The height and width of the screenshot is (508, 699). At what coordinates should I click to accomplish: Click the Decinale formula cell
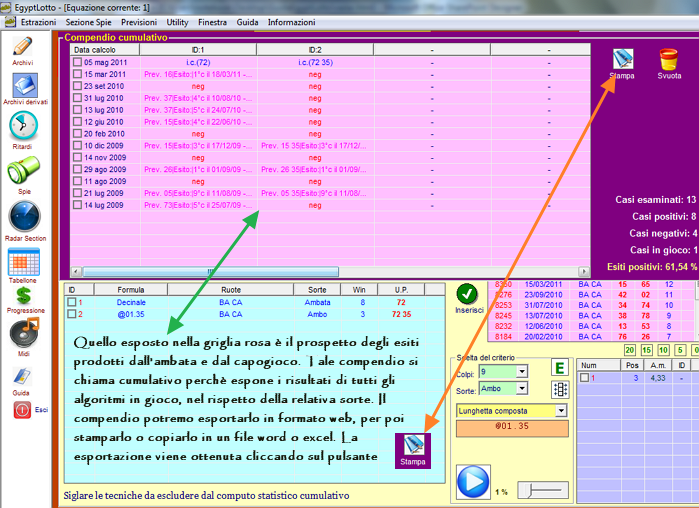pos(131,302)
